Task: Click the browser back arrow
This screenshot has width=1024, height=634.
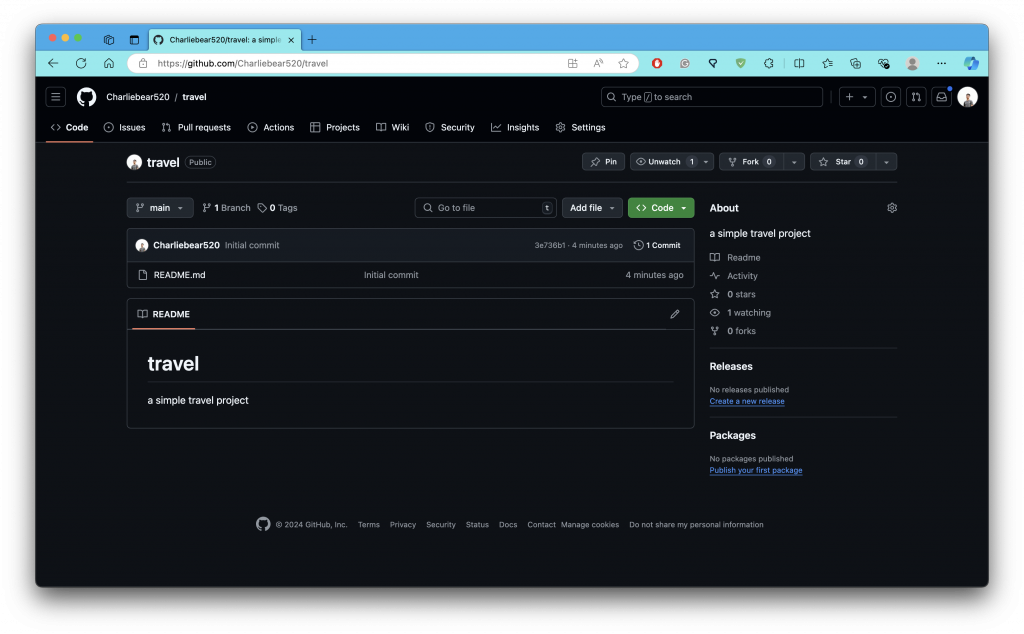Action: [x=53, y=63]
